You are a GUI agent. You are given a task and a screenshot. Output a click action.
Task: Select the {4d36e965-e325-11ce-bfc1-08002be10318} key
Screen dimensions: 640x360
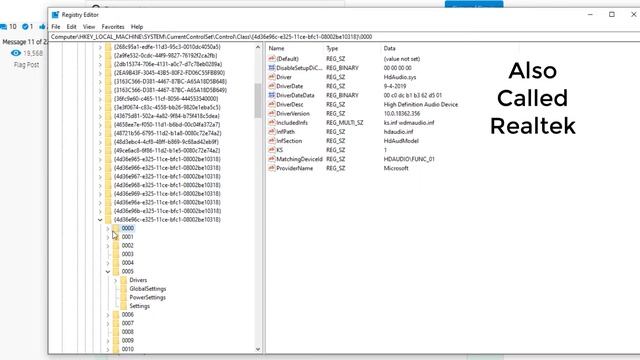(x=167, y=159)
